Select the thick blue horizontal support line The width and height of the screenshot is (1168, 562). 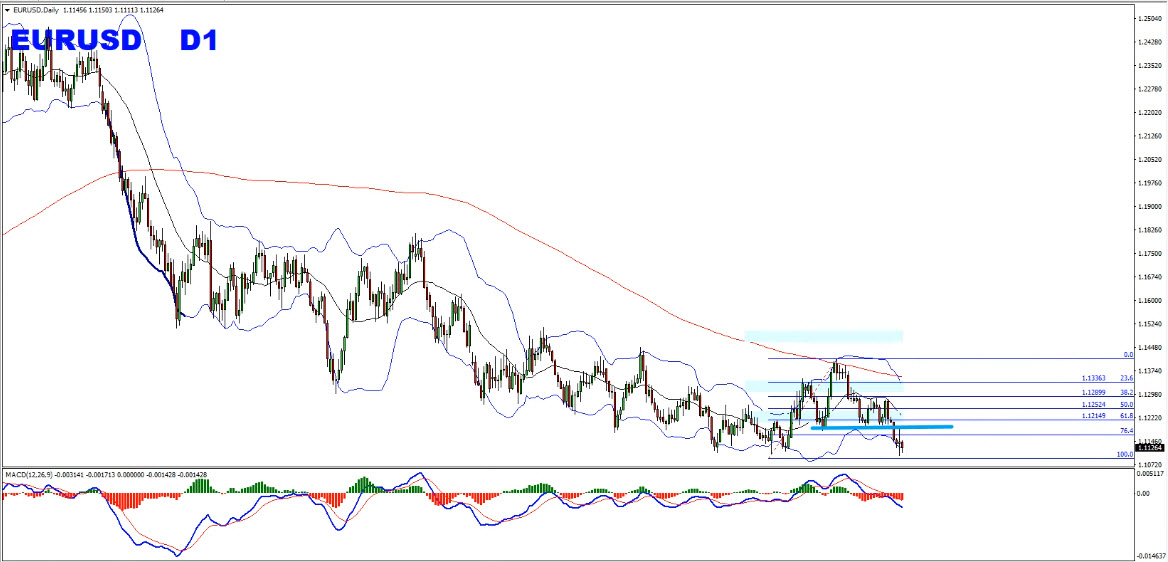tap(880, 427)
